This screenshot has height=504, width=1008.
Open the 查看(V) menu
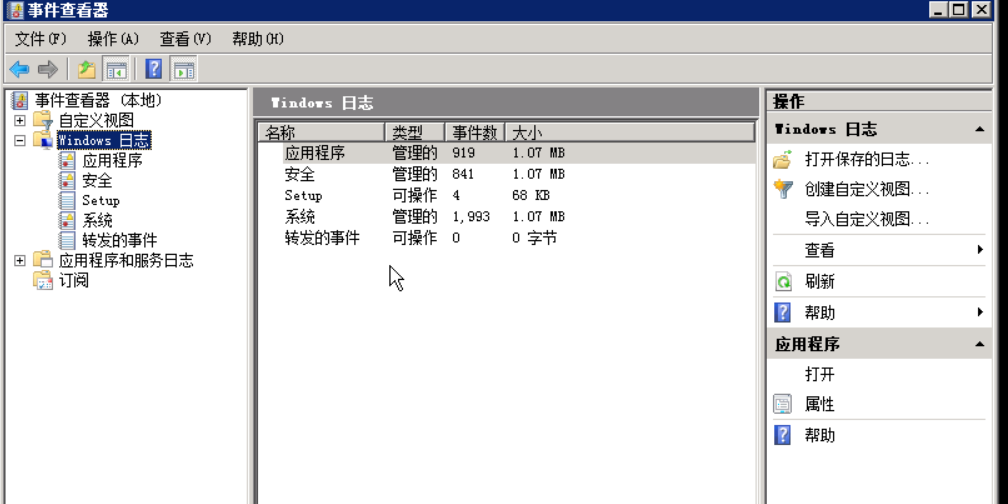[185, 39]
